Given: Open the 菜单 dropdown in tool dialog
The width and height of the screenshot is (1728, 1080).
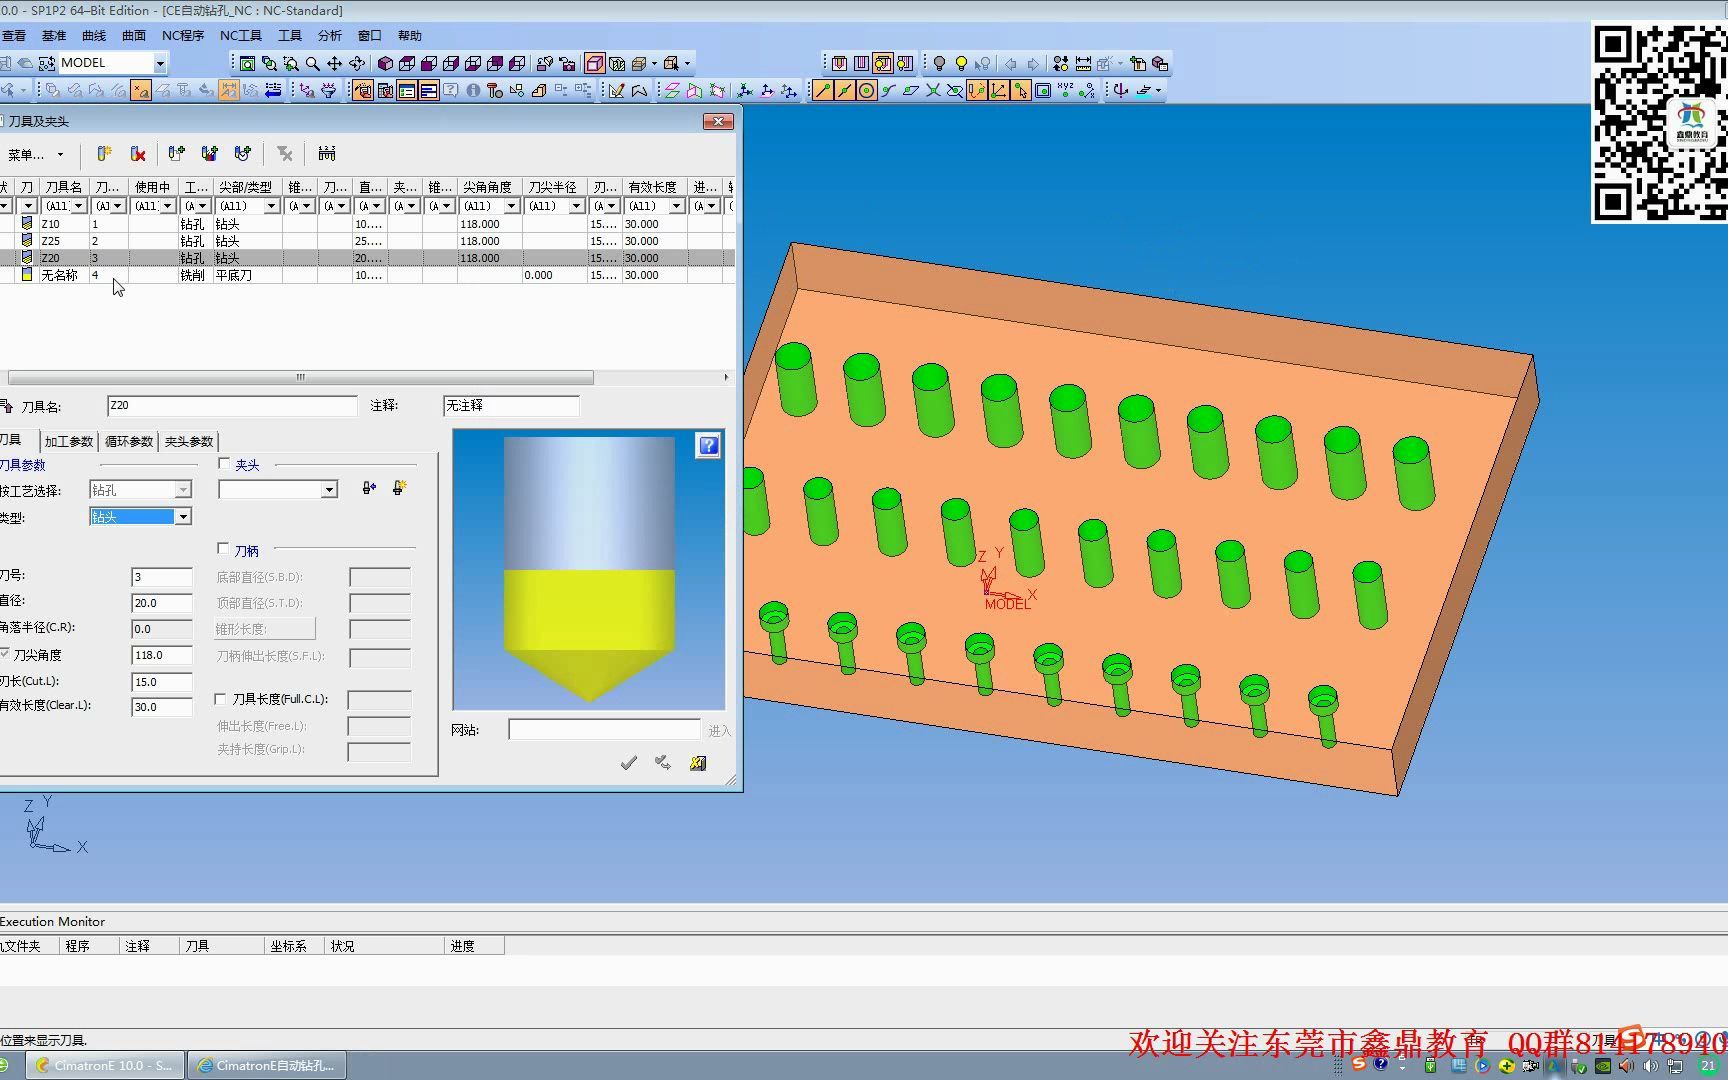Looking at the screenshot, I should point(36,155).
